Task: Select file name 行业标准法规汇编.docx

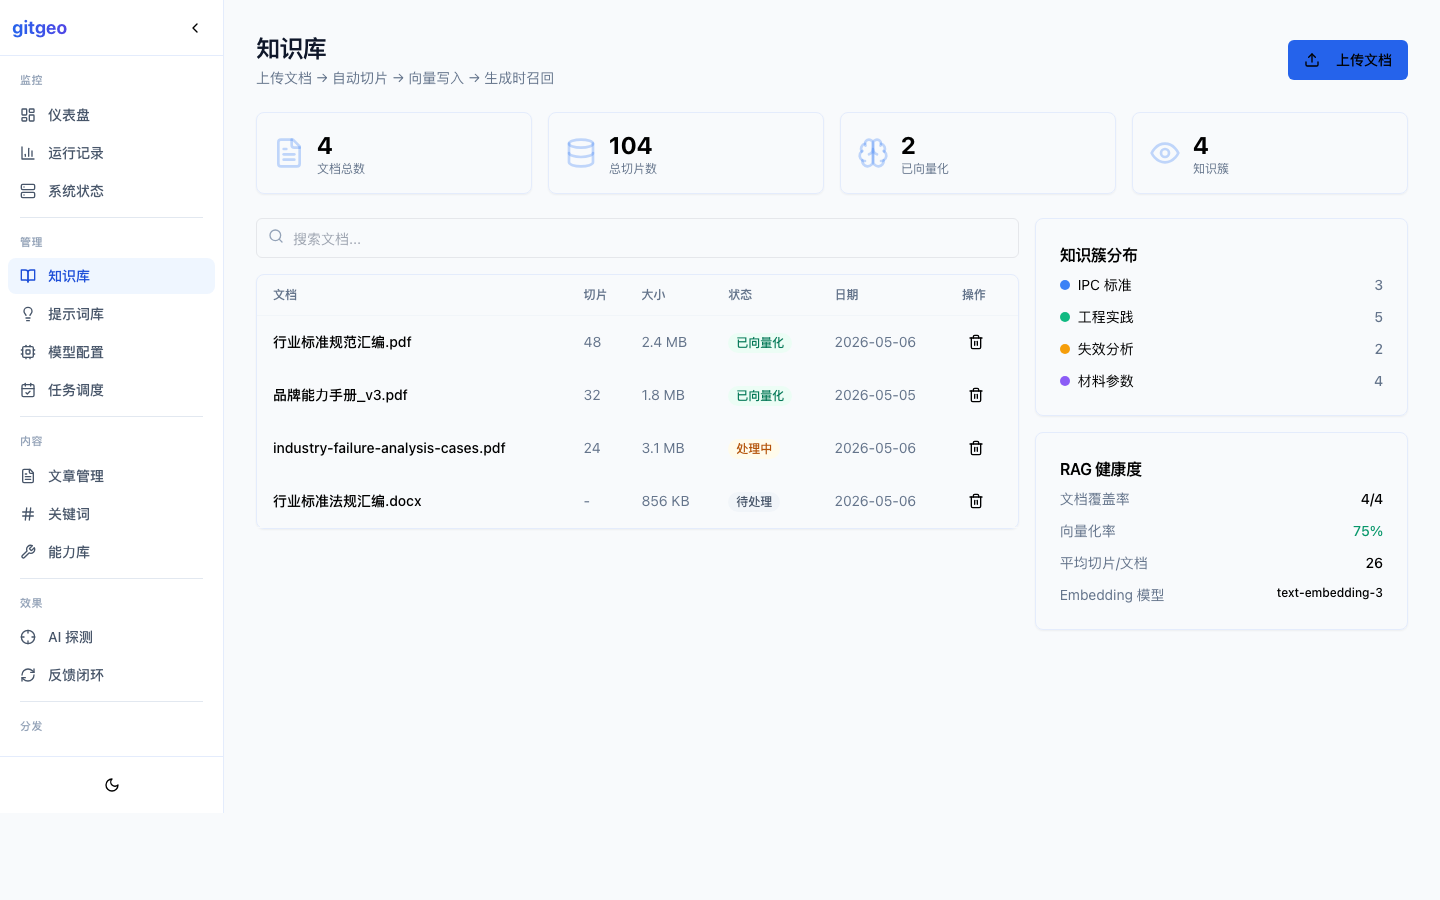Action: coord(347,501)
